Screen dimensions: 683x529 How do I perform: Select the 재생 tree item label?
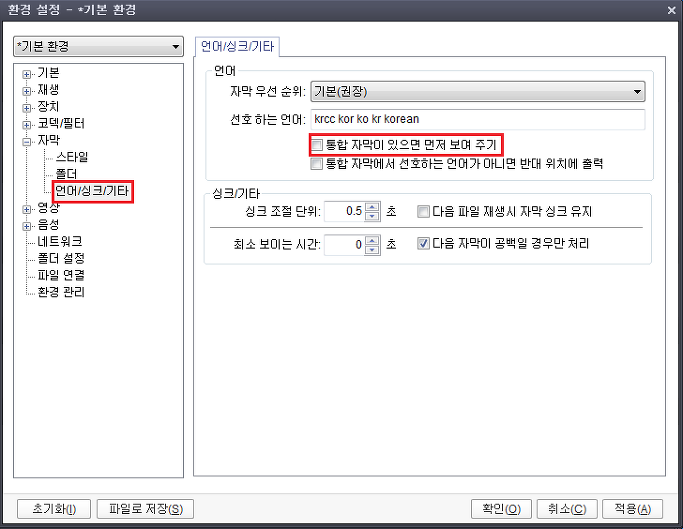(48, 90)
